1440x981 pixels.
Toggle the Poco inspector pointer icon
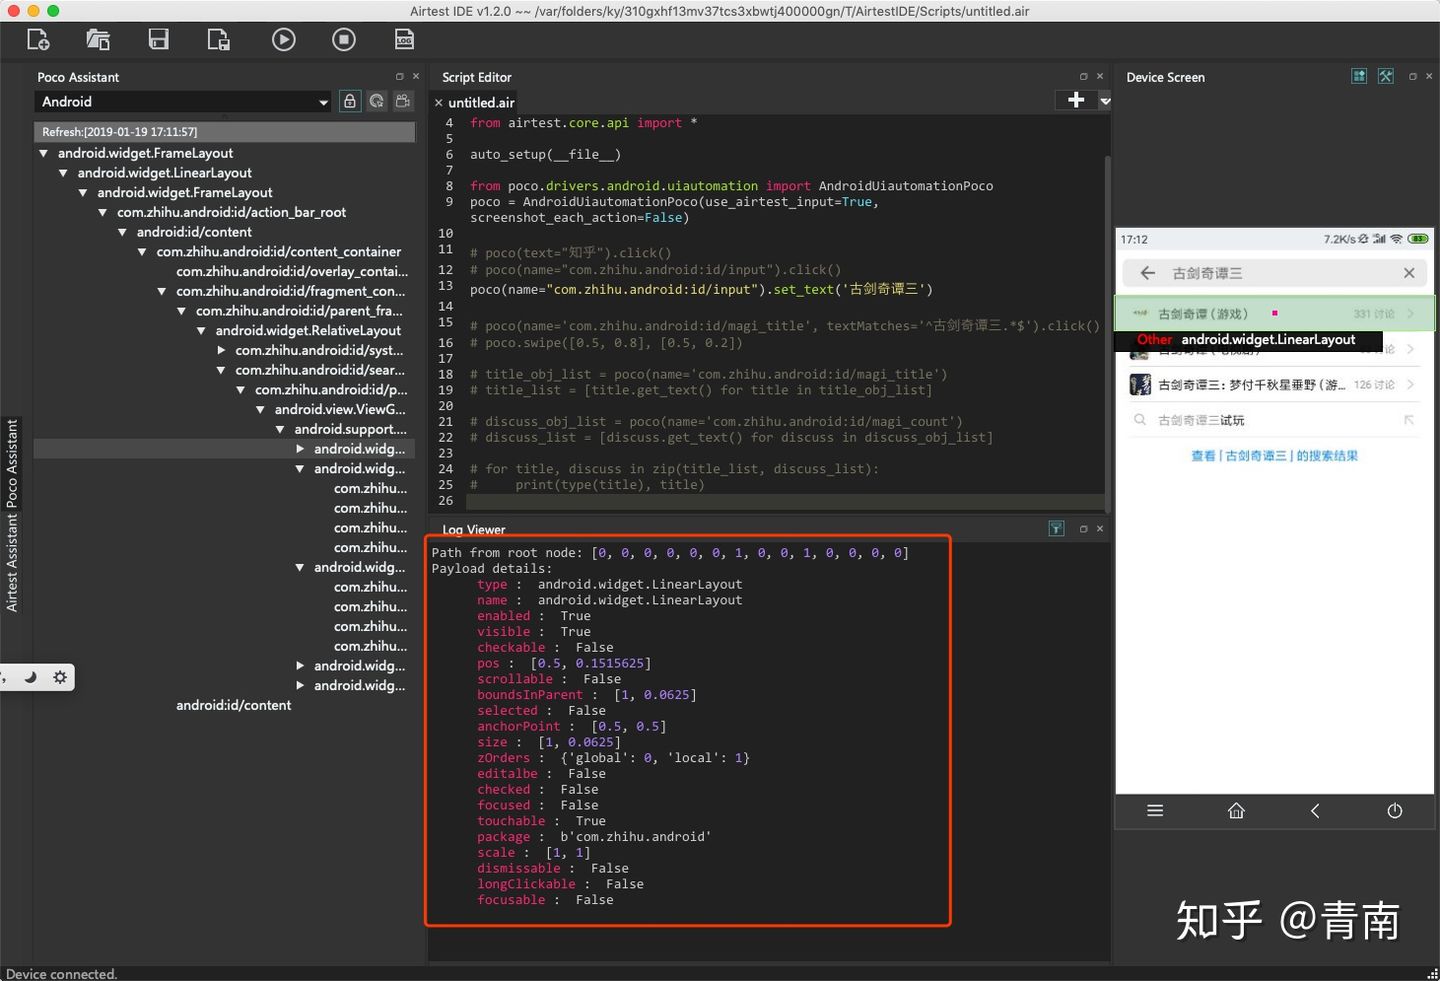click(x=377, y=101)
